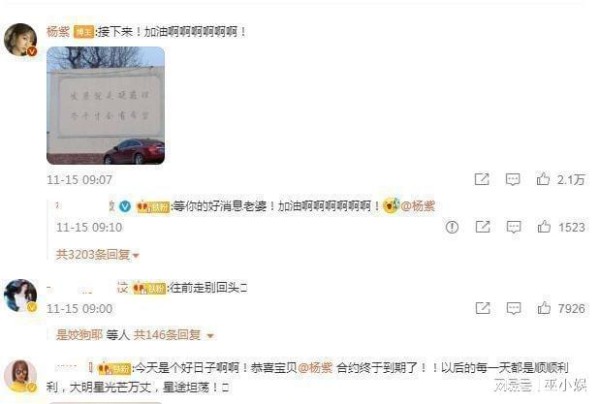
Task: Open 杨紫's avatar picture
Action: (20, 39)
